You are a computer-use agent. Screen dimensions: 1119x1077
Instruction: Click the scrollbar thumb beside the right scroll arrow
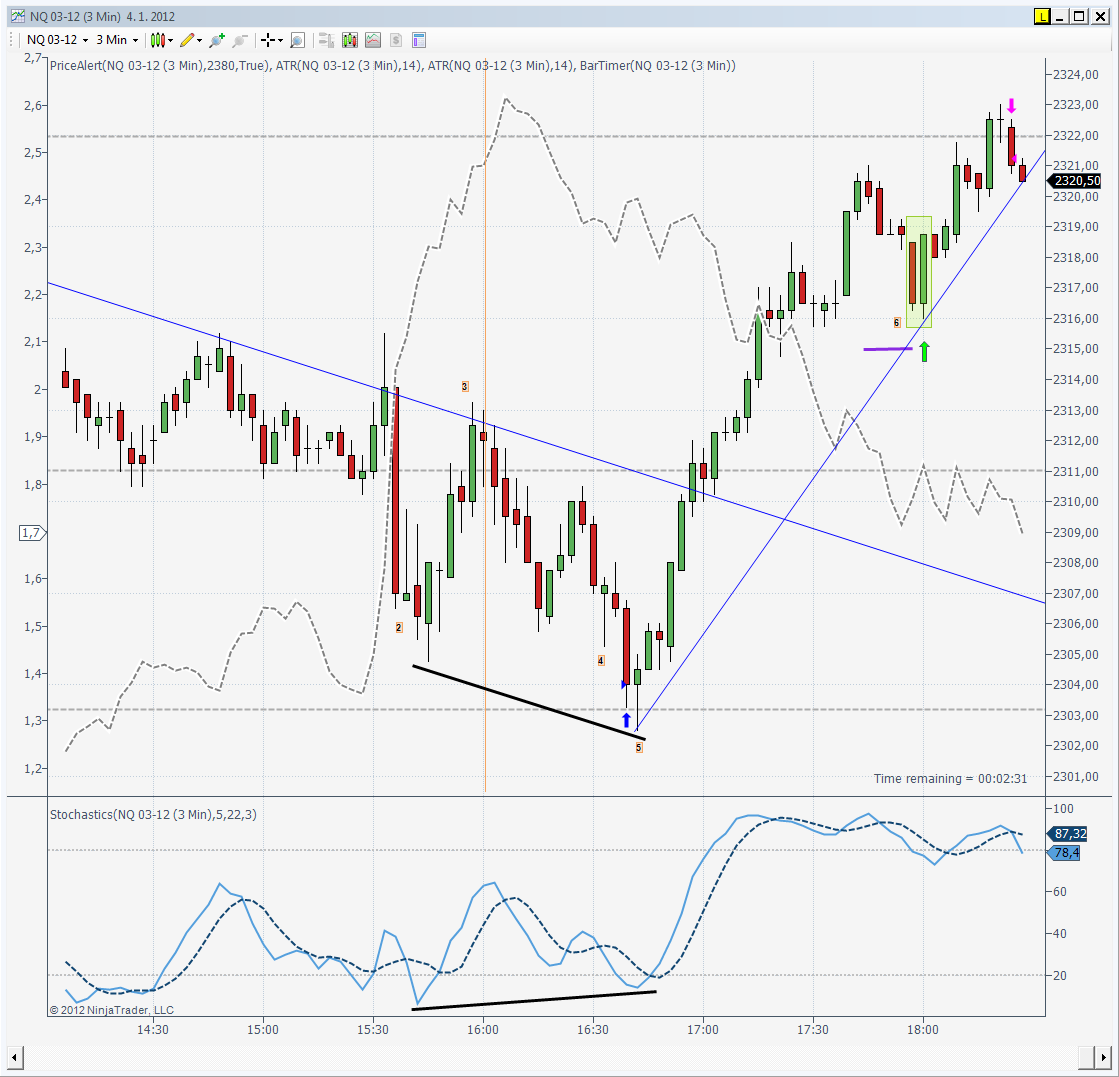click(x=1088, y=1057)
